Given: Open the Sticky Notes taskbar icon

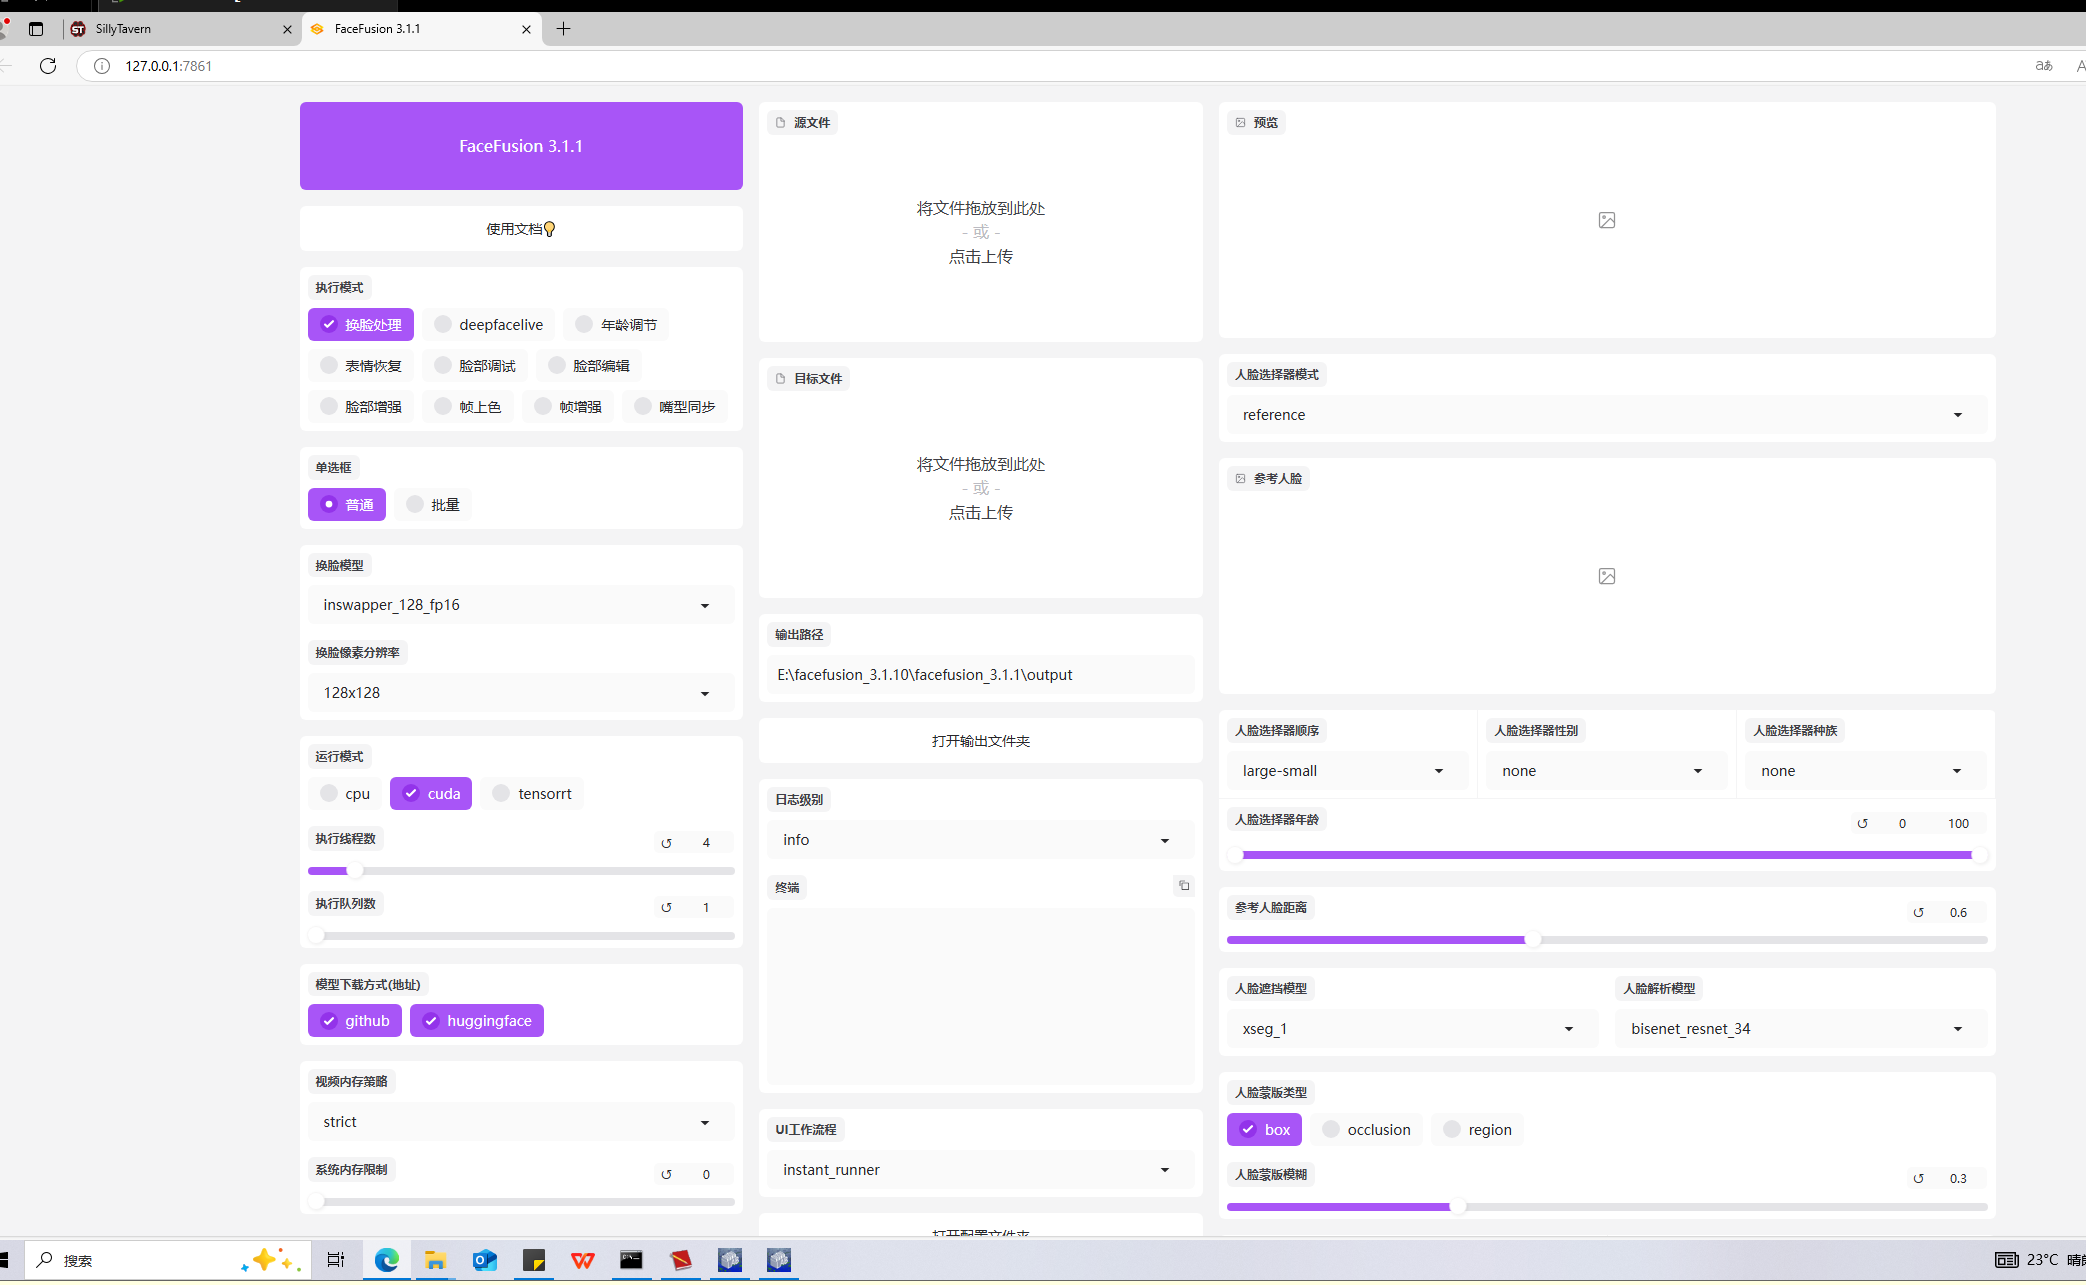Looking at the screenshot, I should 534,1260.
